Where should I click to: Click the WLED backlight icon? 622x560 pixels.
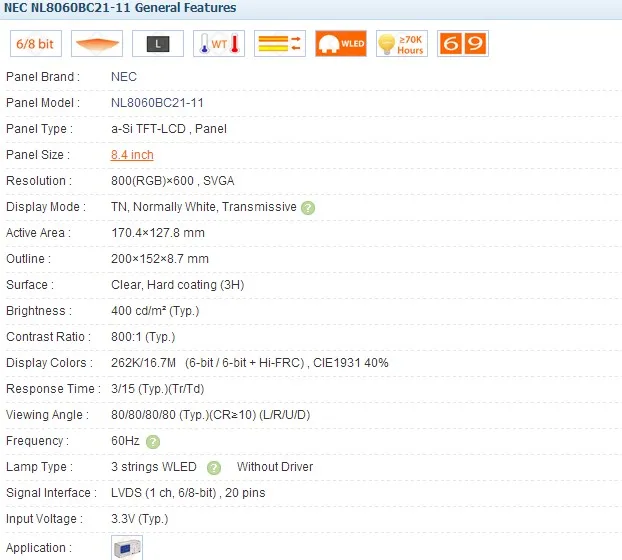point(341,44)
